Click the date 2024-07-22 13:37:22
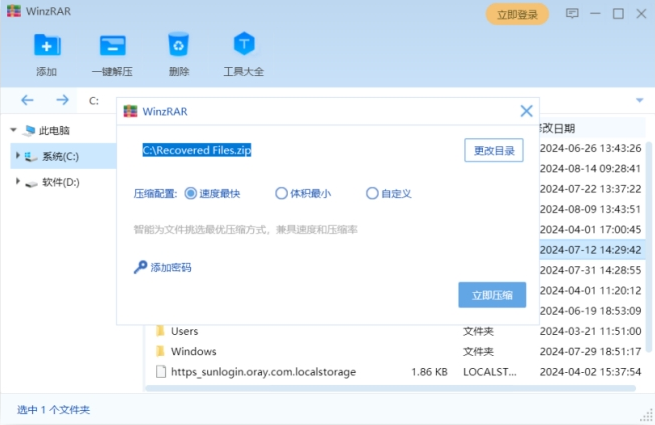 [x=590, y=189]
